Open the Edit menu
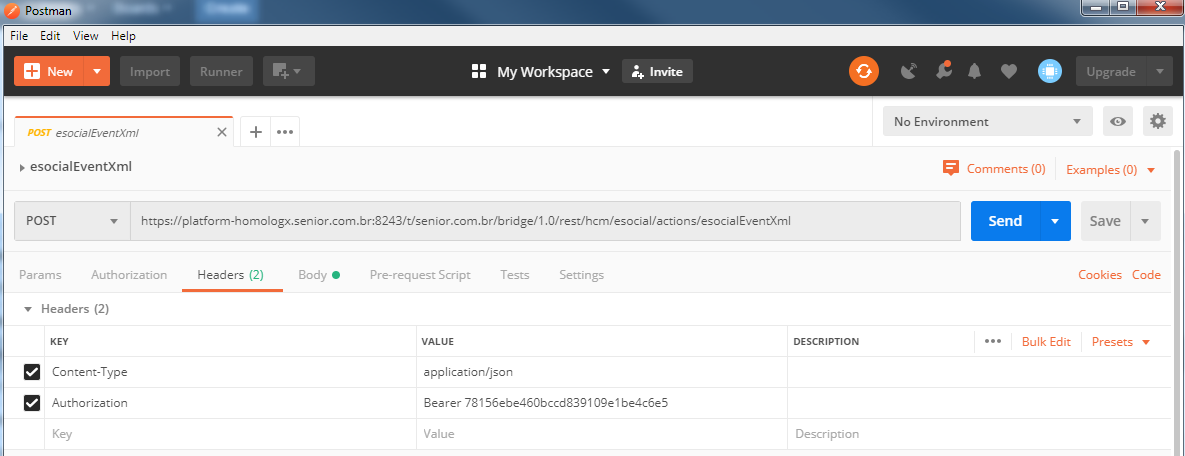This screenshot has width=1185, height=456. click(50, 36)
